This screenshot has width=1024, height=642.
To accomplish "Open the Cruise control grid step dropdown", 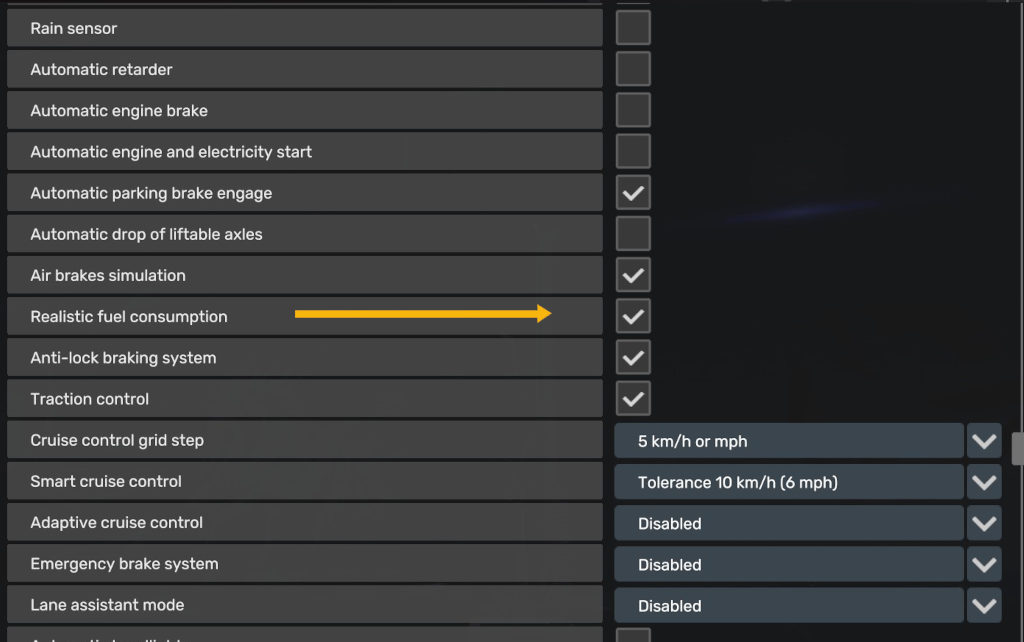I will tap(983, 440).
